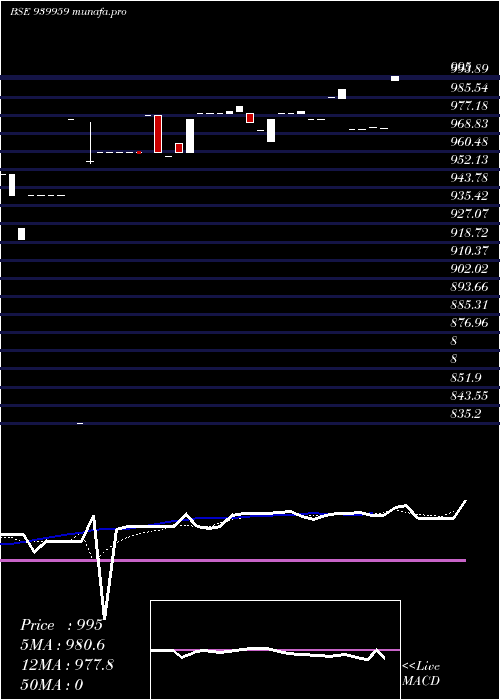Click inside the MACD mini chart box

tap(275, 650)
